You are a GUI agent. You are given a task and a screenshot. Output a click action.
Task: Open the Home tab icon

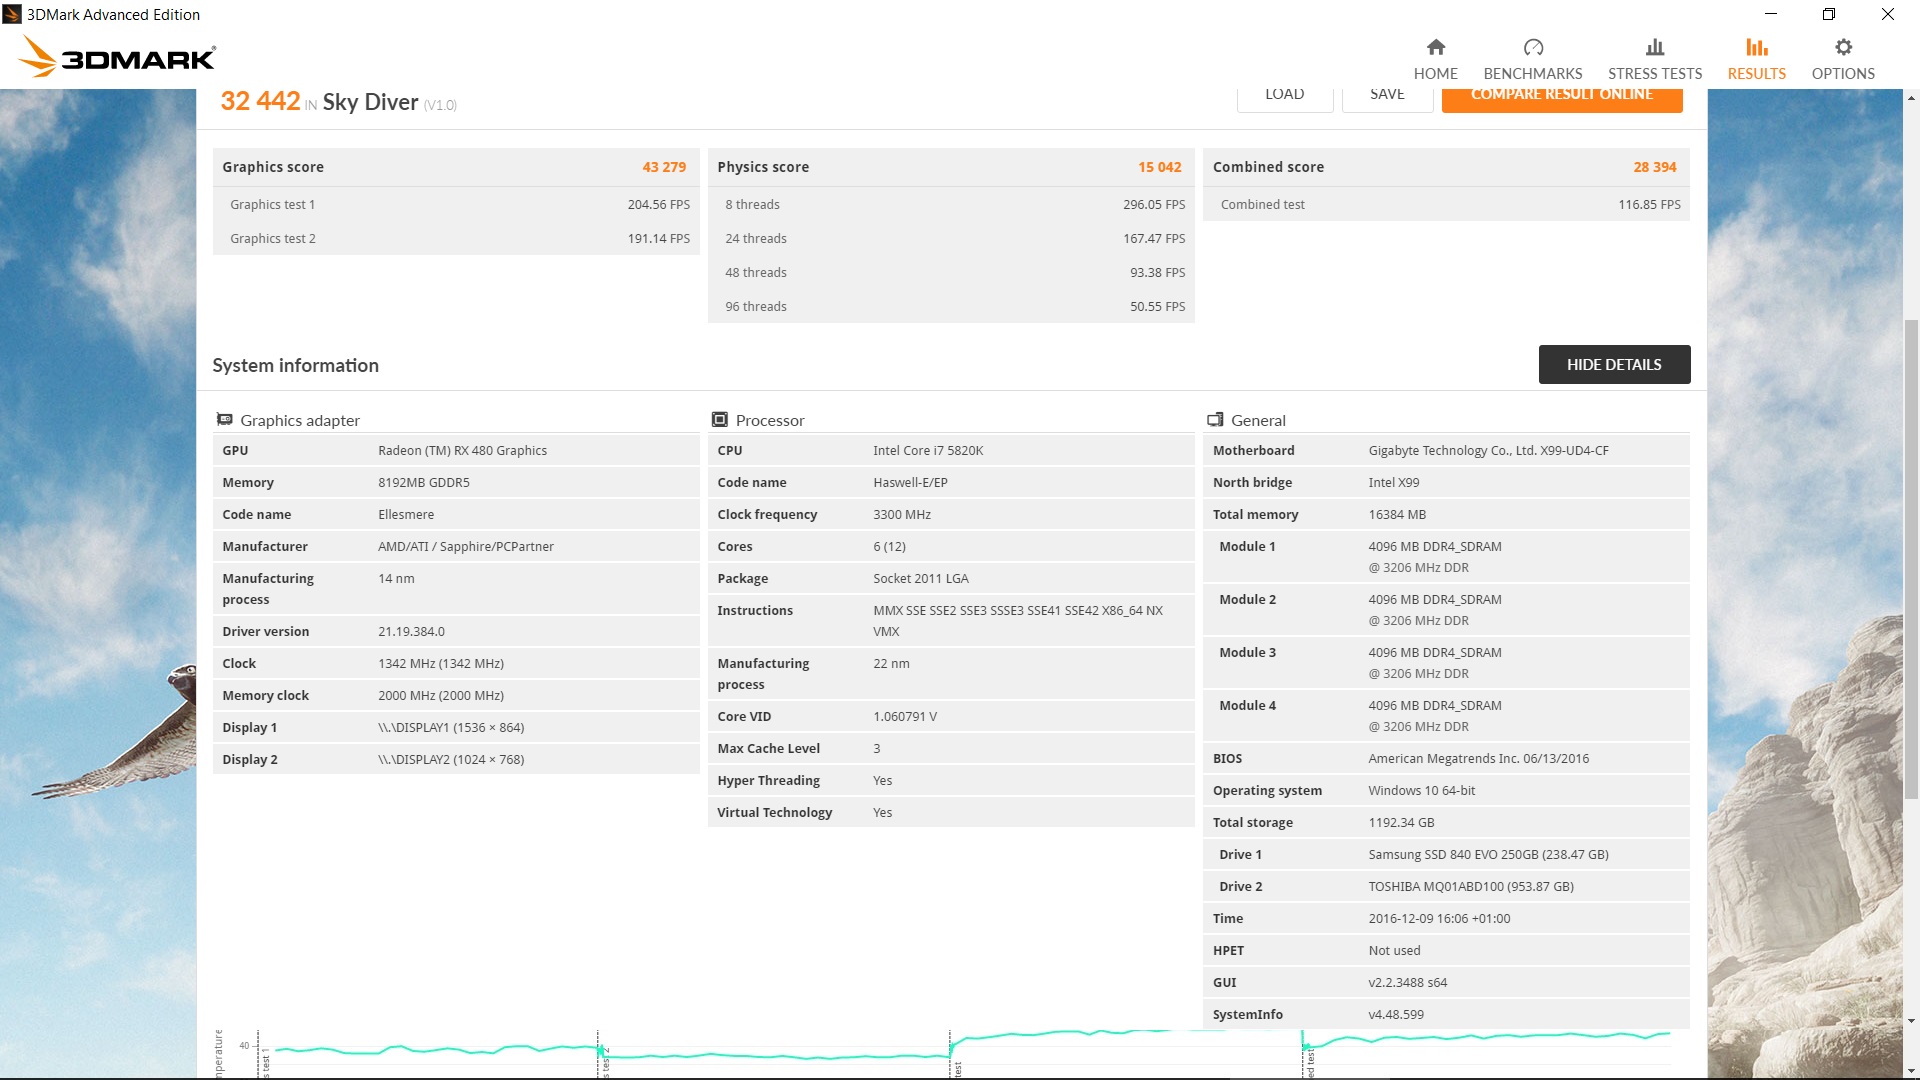1435,47
